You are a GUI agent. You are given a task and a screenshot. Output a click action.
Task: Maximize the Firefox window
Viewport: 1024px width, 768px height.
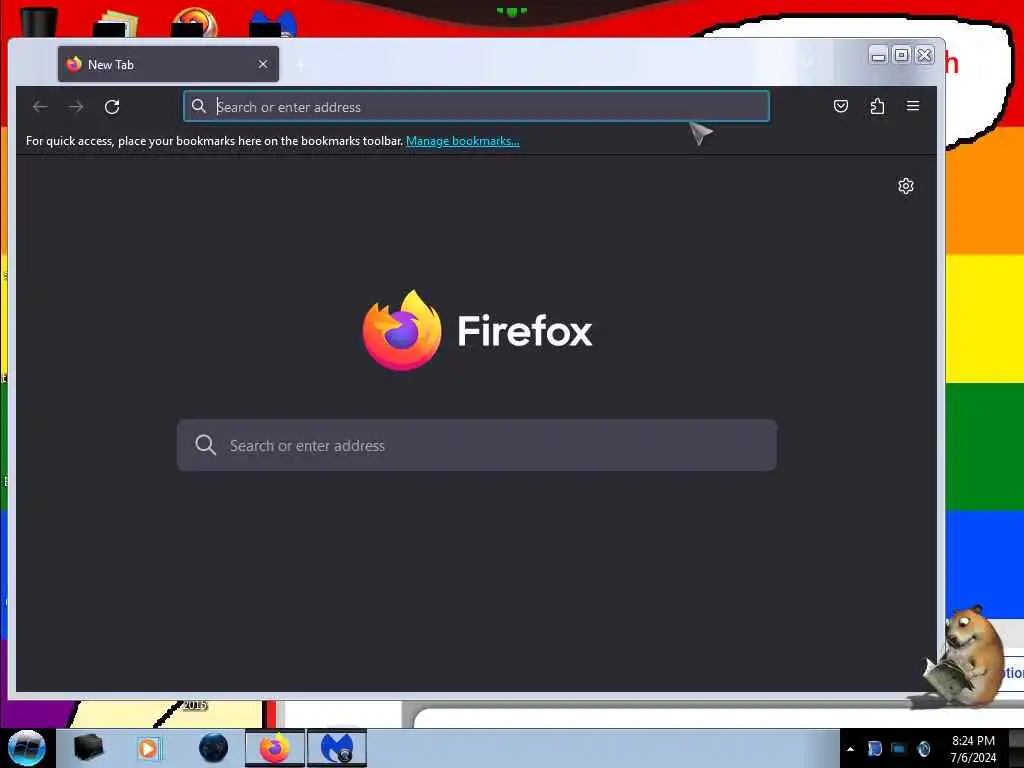901,56
